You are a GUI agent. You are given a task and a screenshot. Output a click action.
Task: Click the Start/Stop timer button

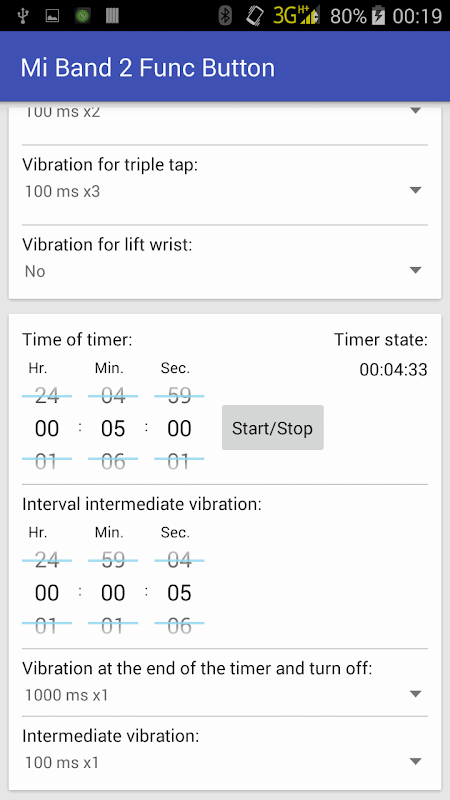click(x=272, y=428)
